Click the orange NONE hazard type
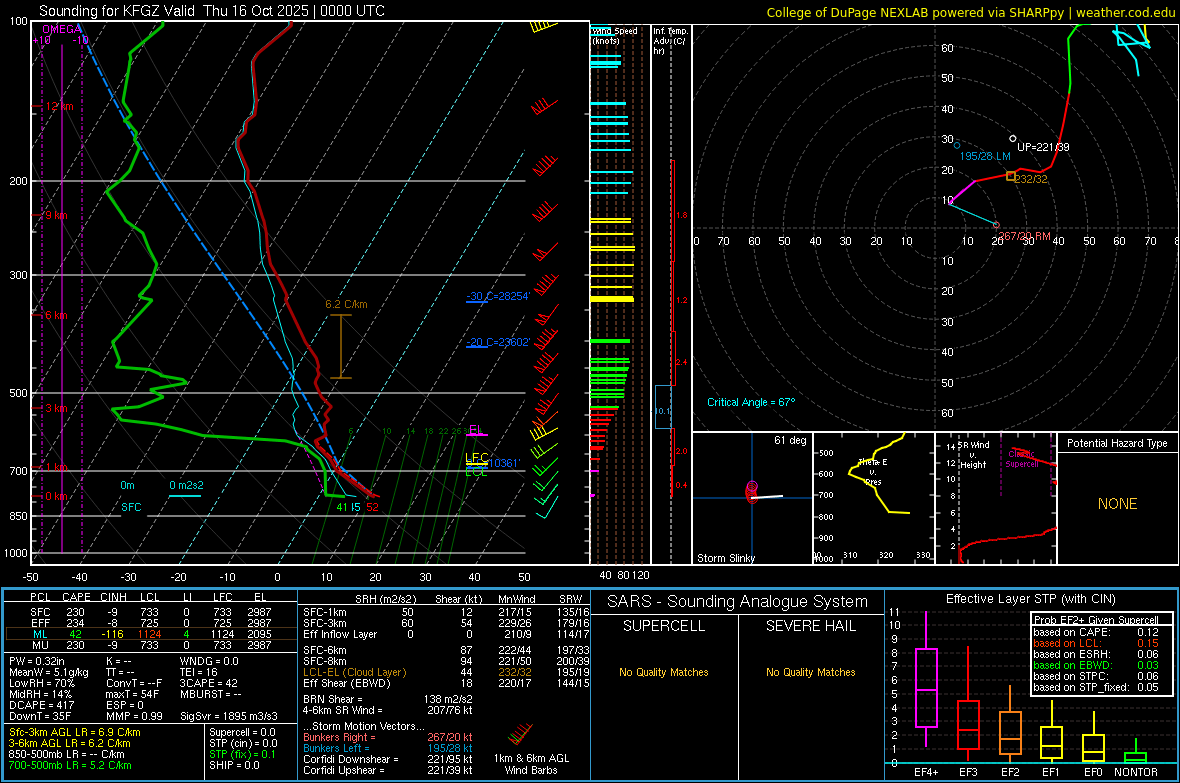 (1117, 504)
